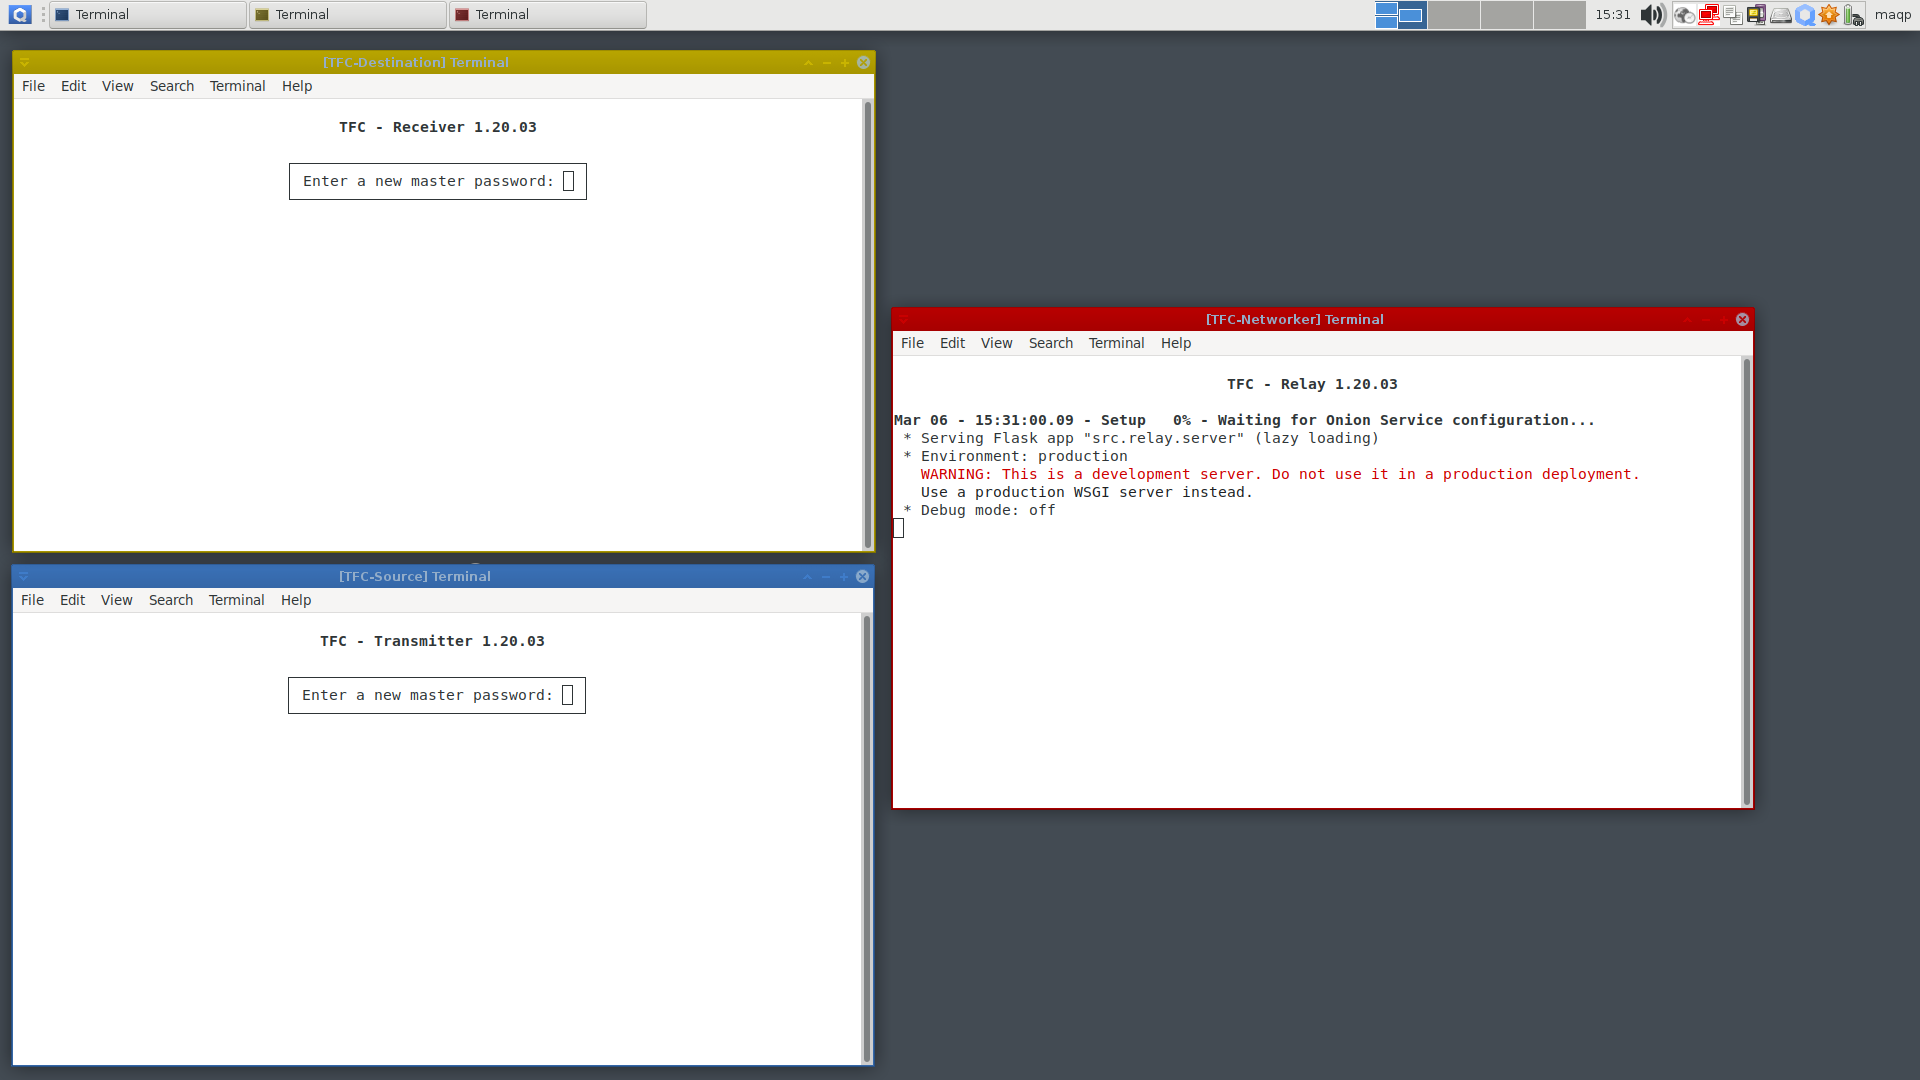Viewport: 1920px width, 1080px height.
Task: Open the disk drive tray icon
Action: click(x=1781, y=15)
